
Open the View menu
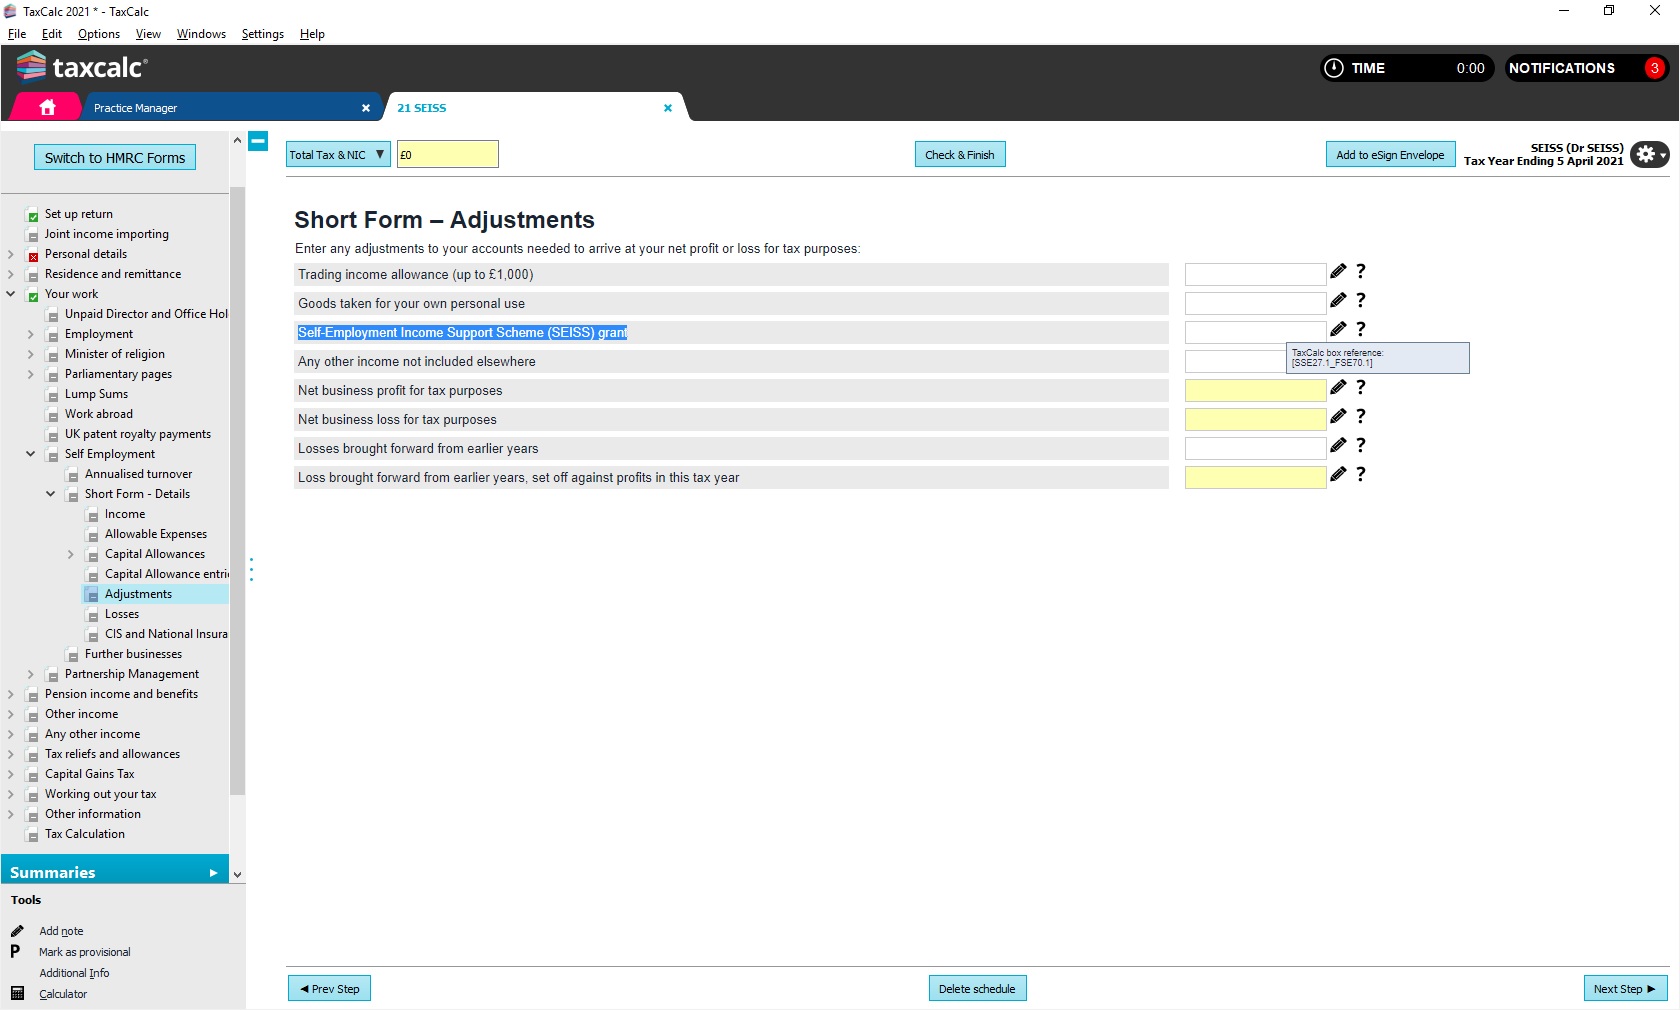click(x=148, y=34)
